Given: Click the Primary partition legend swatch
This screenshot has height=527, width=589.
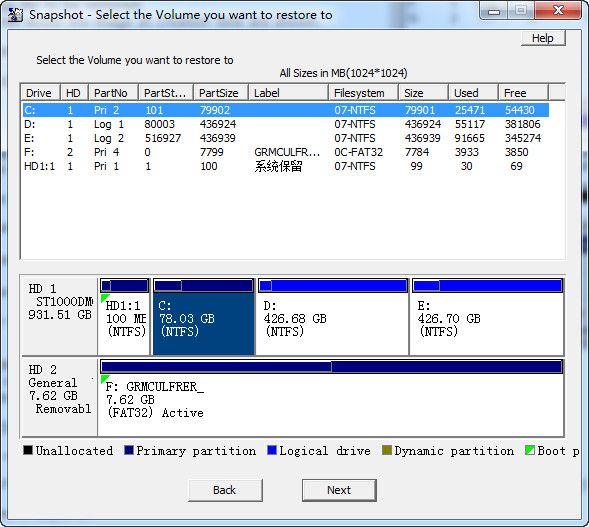Looking at the screenshot, I should [x=129, y=450].
